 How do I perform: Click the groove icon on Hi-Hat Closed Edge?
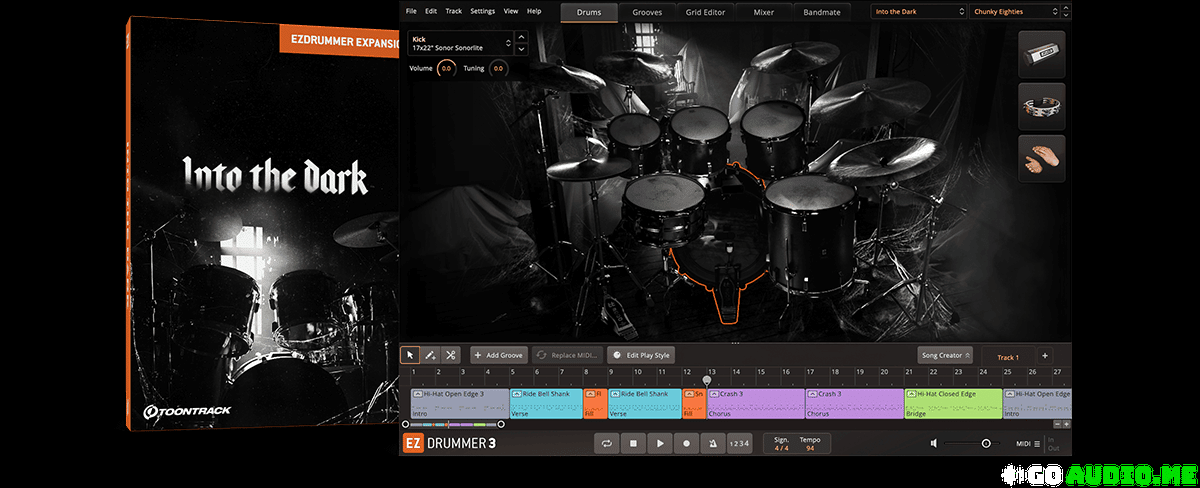coord(911,394)
